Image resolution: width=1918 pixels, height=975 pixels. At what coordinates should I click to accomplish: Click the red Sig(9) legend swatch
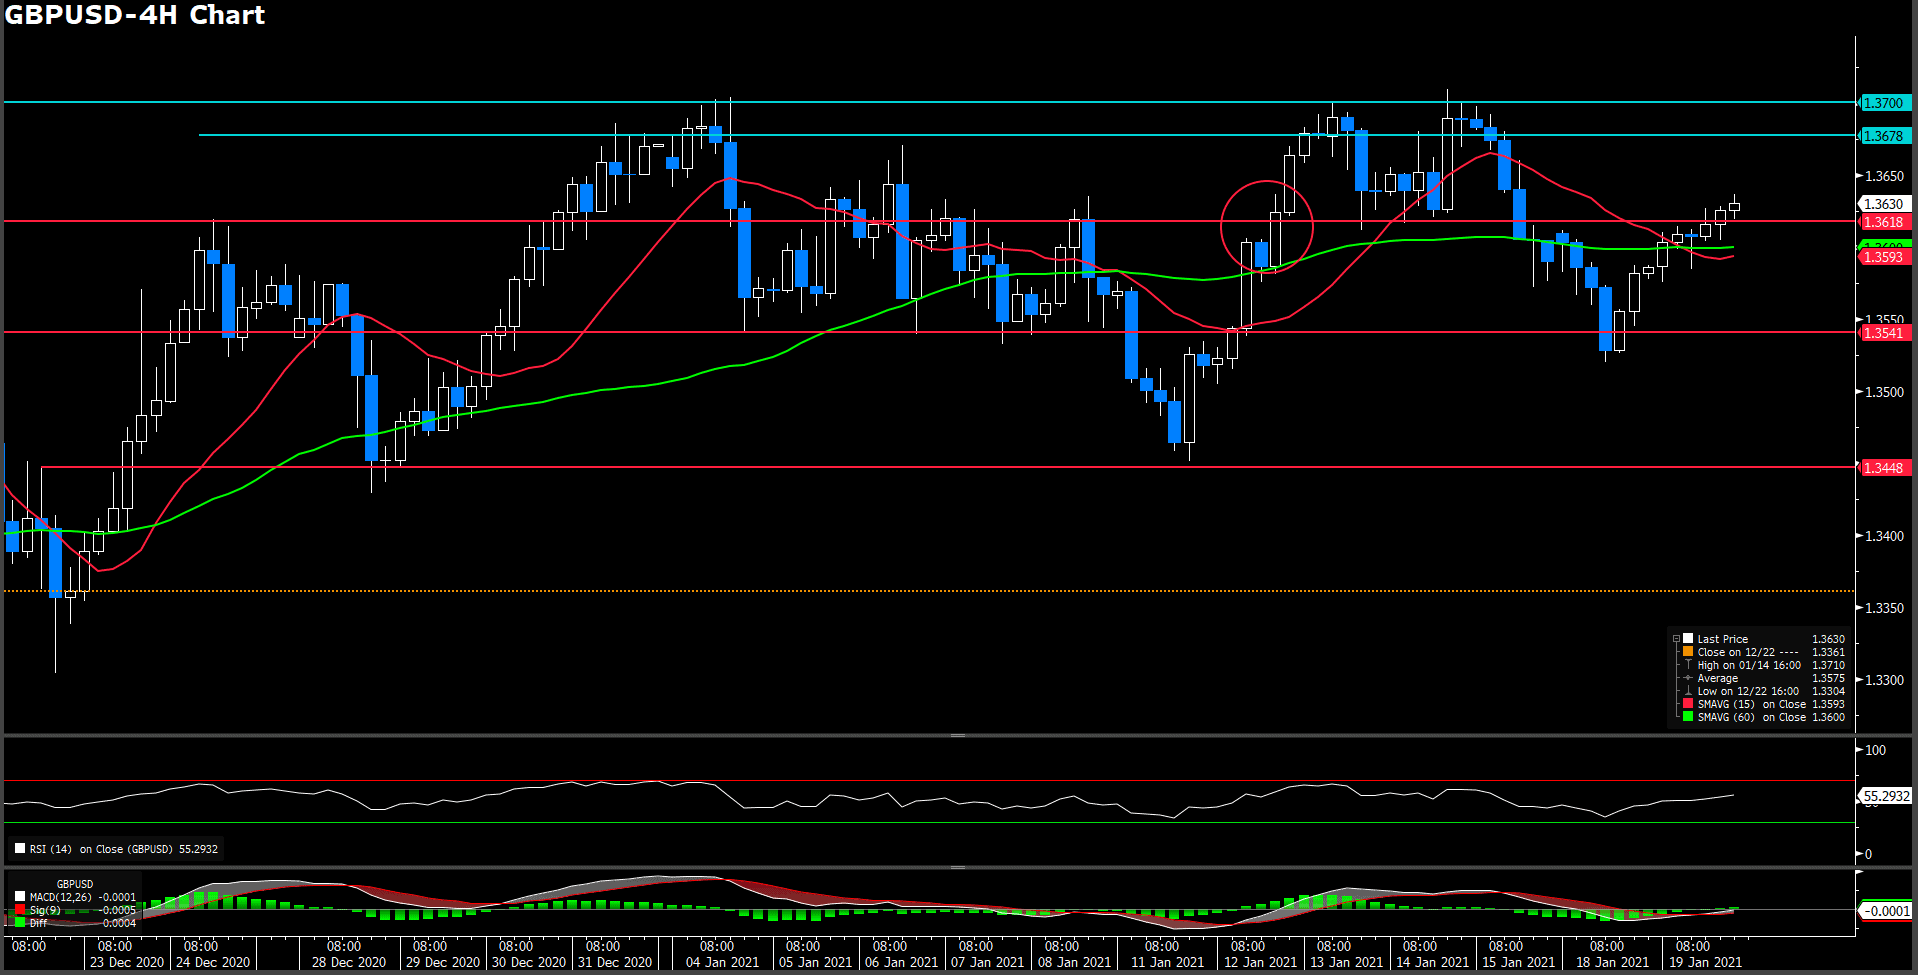[x=20, y=909]
